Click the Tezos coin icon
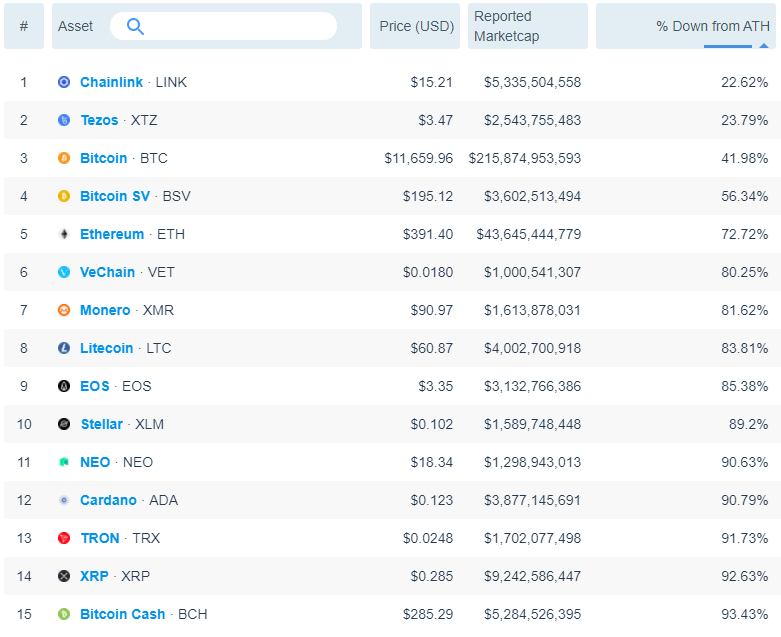 pos(64,120)
